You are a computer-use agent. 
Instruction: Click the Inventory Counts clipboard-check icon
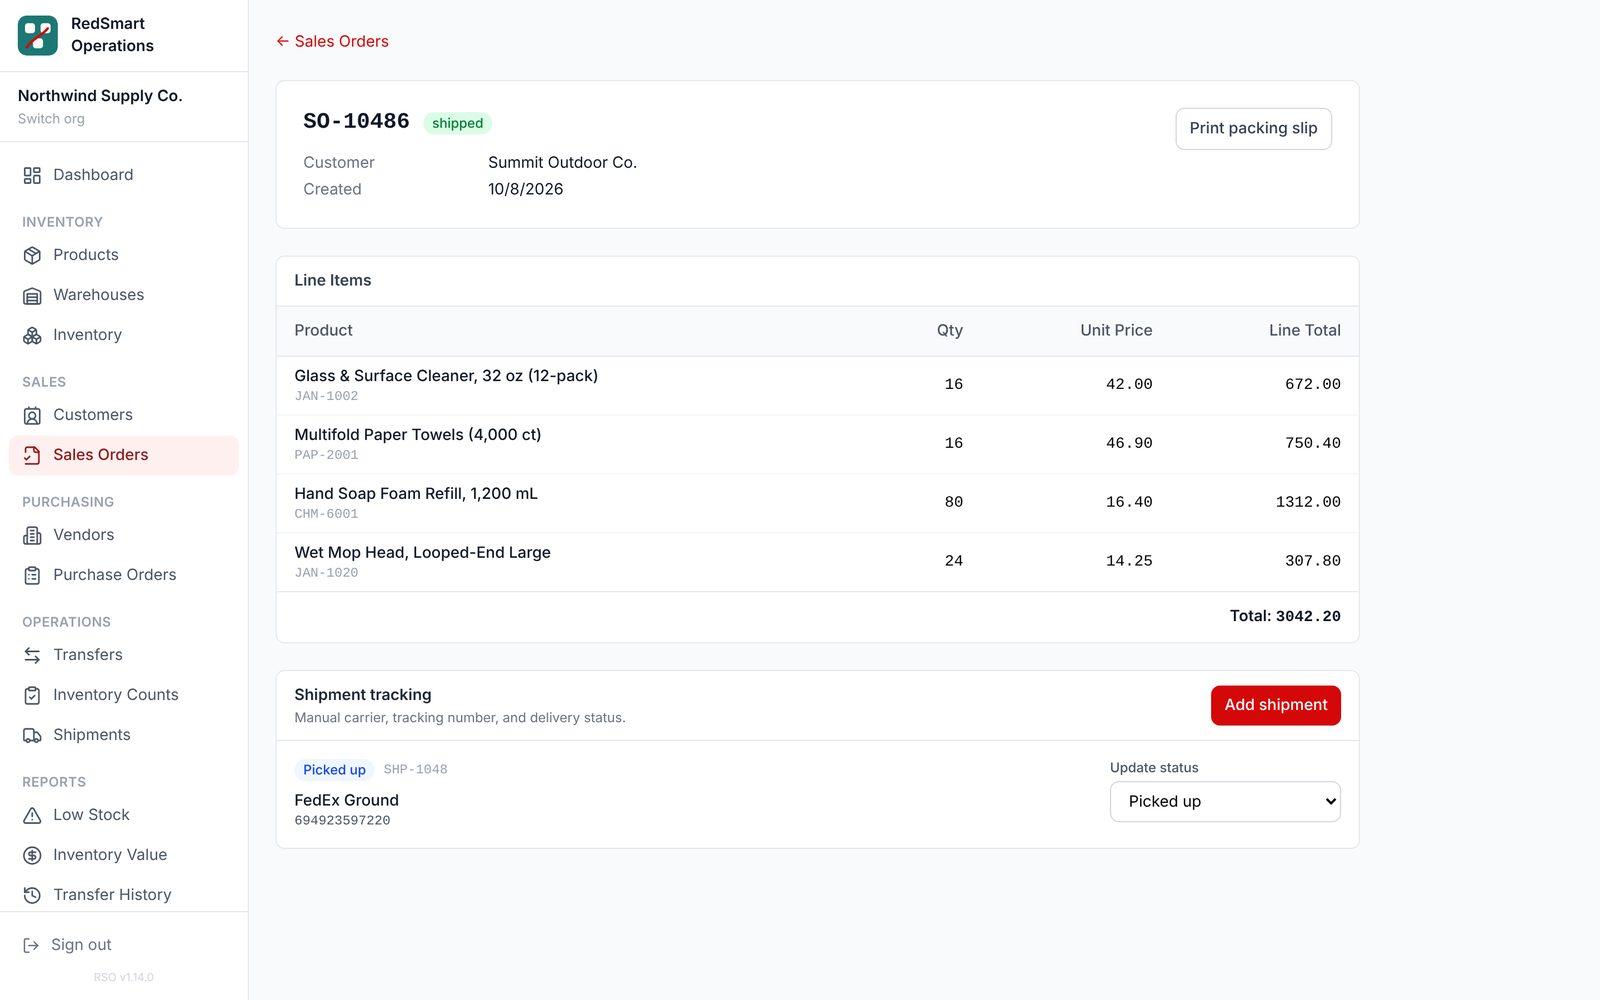click(x=32, y=695)
